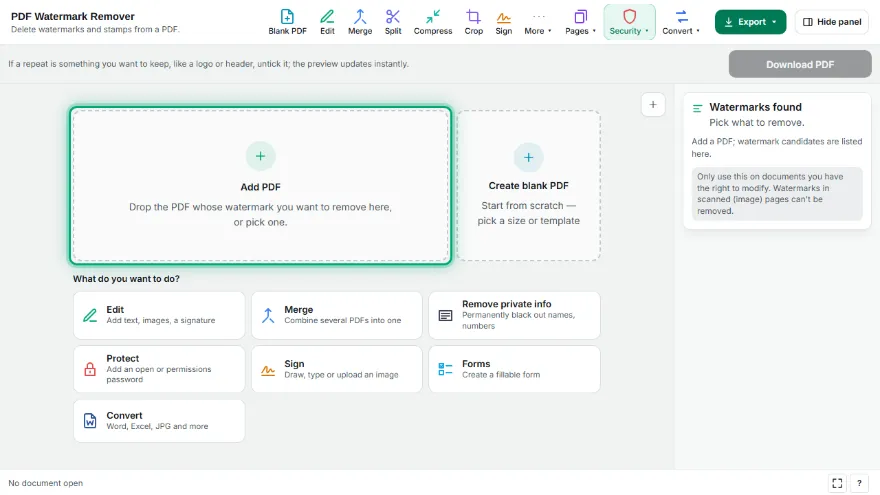This screenshot has height=495, width=880.
Task: Open the Merge tool in the toolbar
Action: 360,22
